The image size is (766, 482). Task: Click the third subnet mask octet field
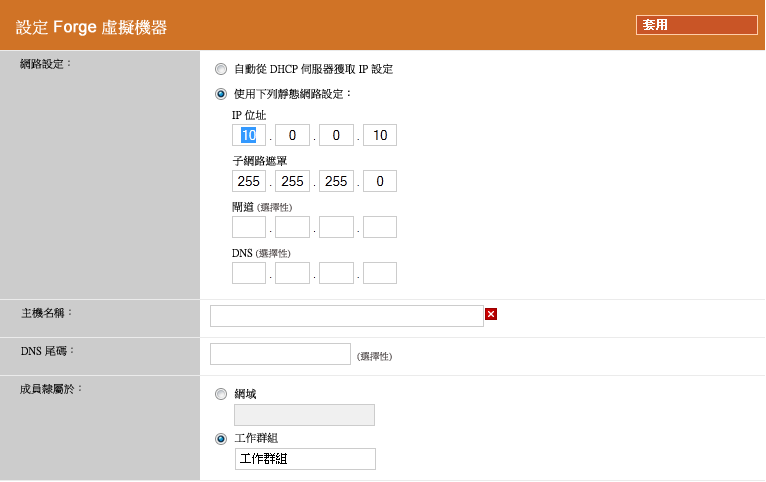pos(336,181)
